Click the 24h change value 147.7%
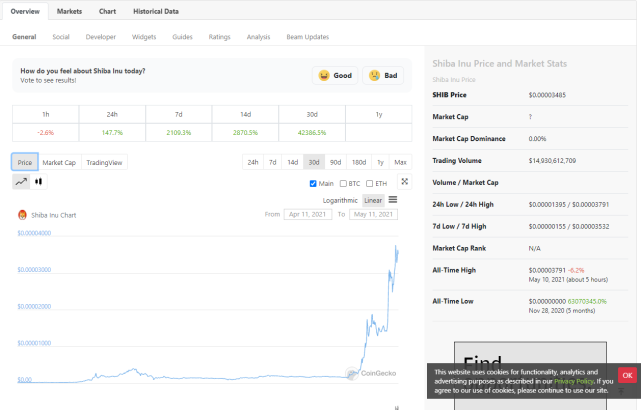 coord(112,132)
